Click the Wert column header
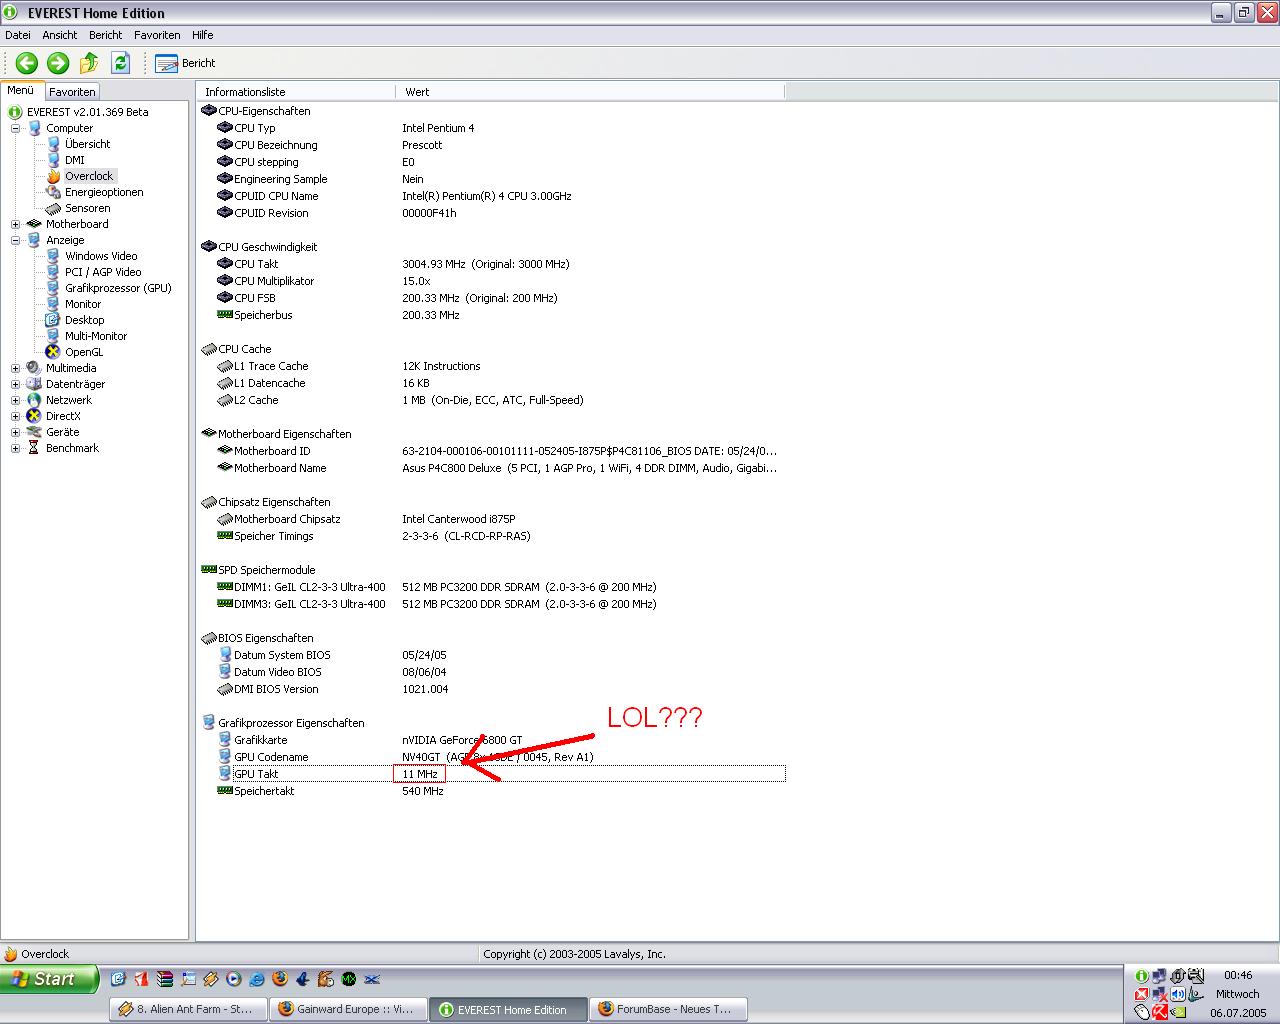Image resolution: width=1280 pixels, height=1024 pixels. pos(590,92)
